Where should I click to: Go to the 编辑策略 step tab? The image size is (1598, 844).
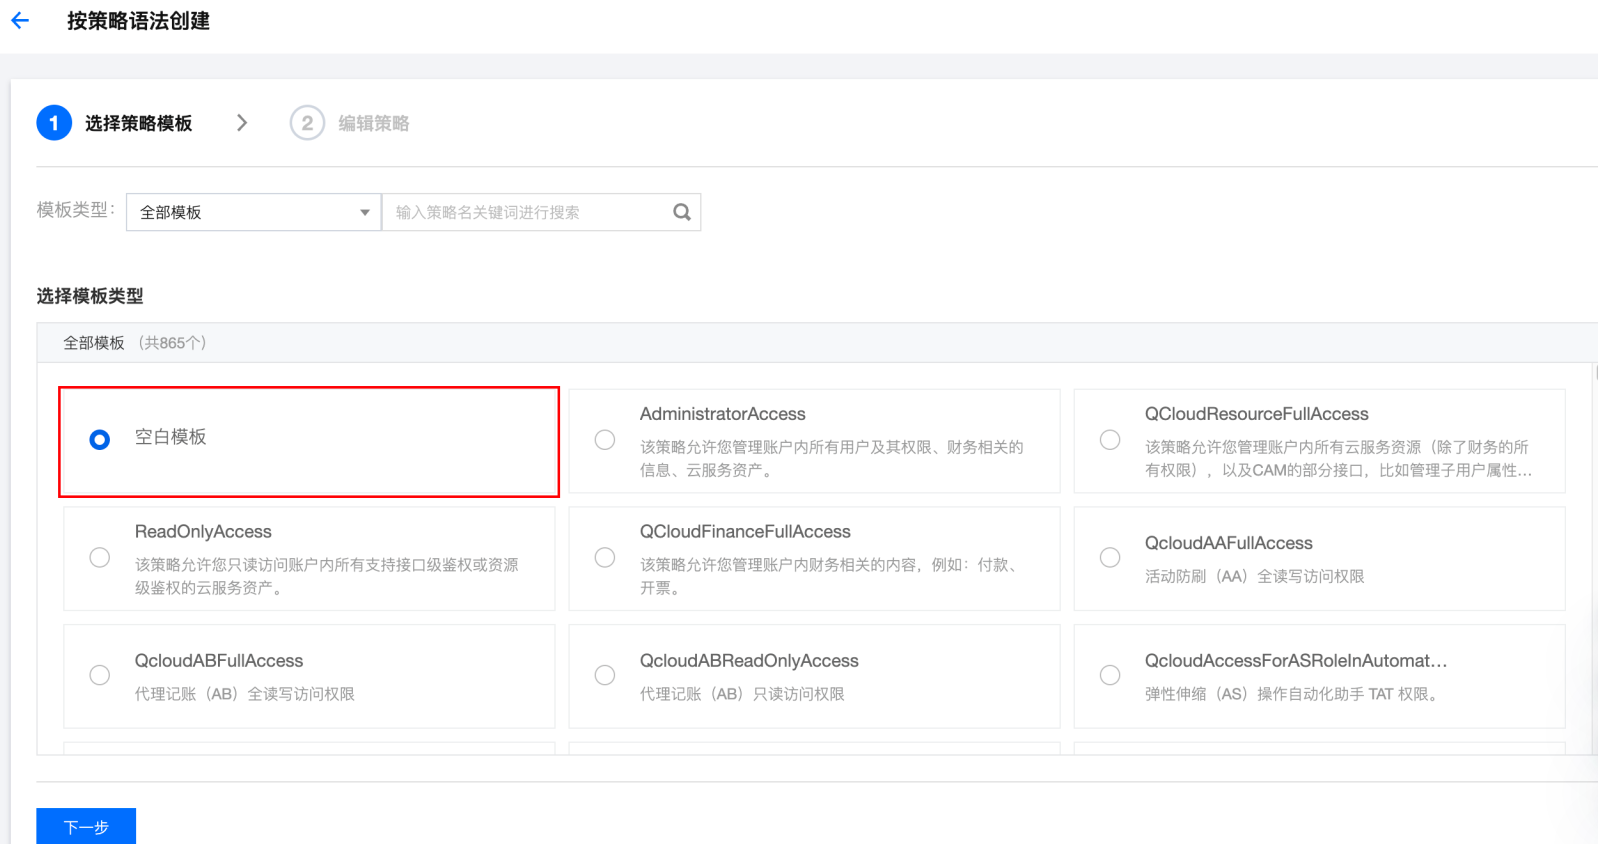click(373, 123)
